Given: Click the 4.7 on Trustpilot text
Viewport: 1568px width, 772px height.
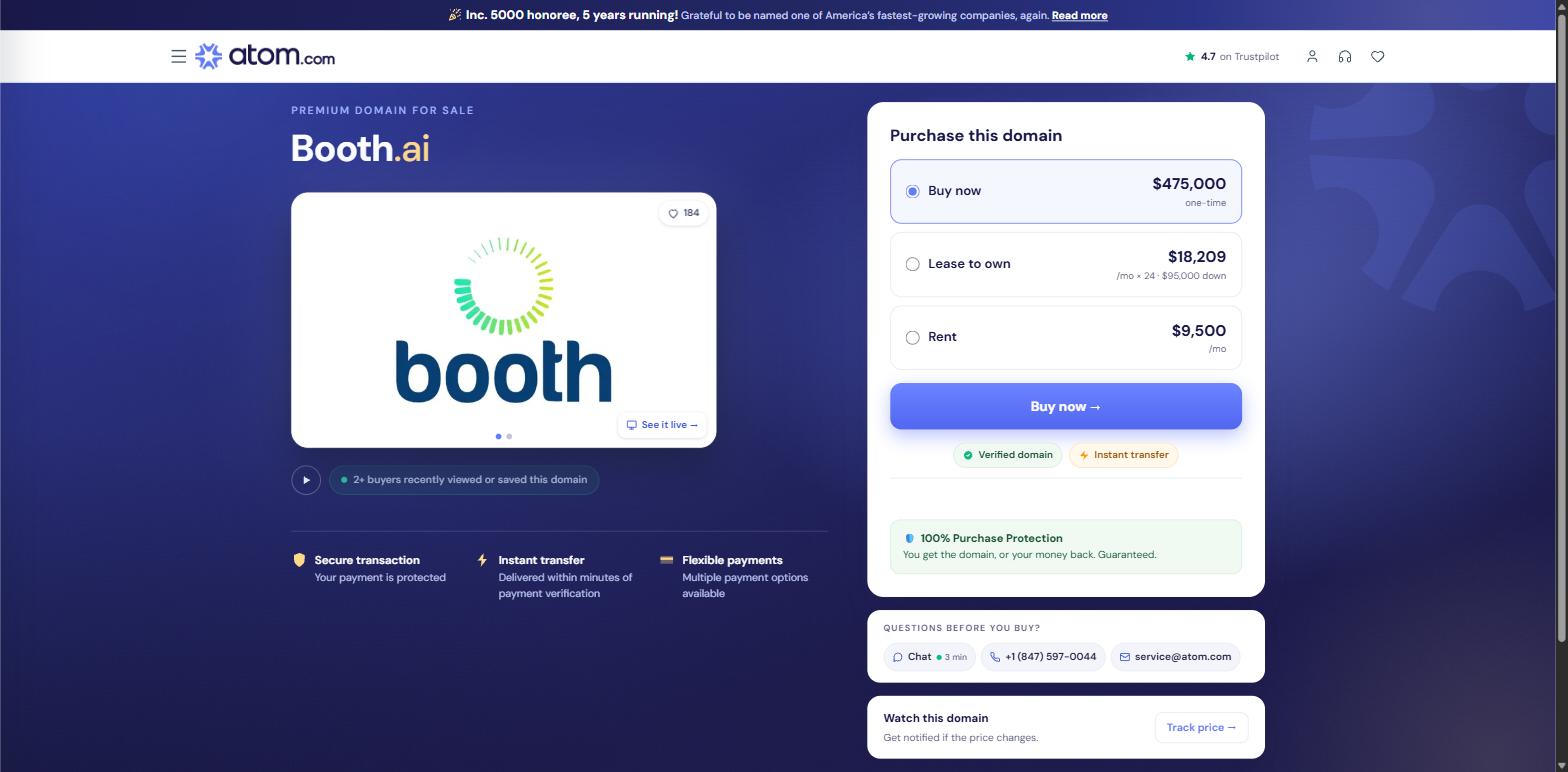Looking at the screenshot, I should tap(1240, 57).
